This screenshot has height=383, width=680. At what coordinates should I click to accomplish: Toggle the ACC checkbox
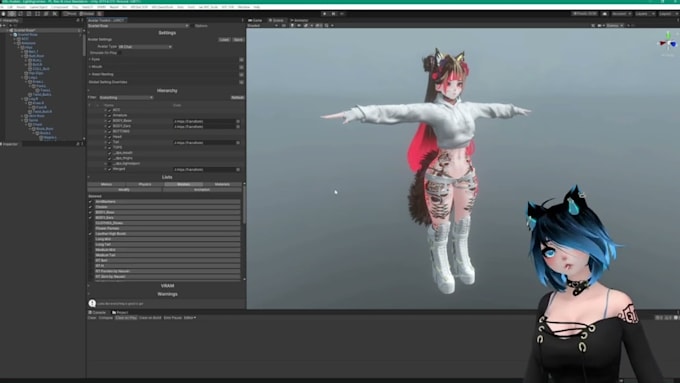(x=109, y=110)
